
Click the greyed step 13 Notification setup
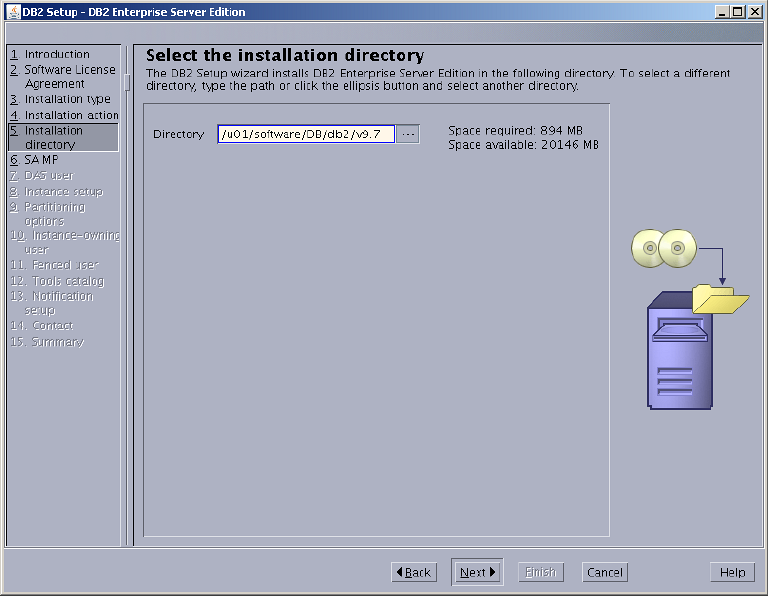coord(52,303)
